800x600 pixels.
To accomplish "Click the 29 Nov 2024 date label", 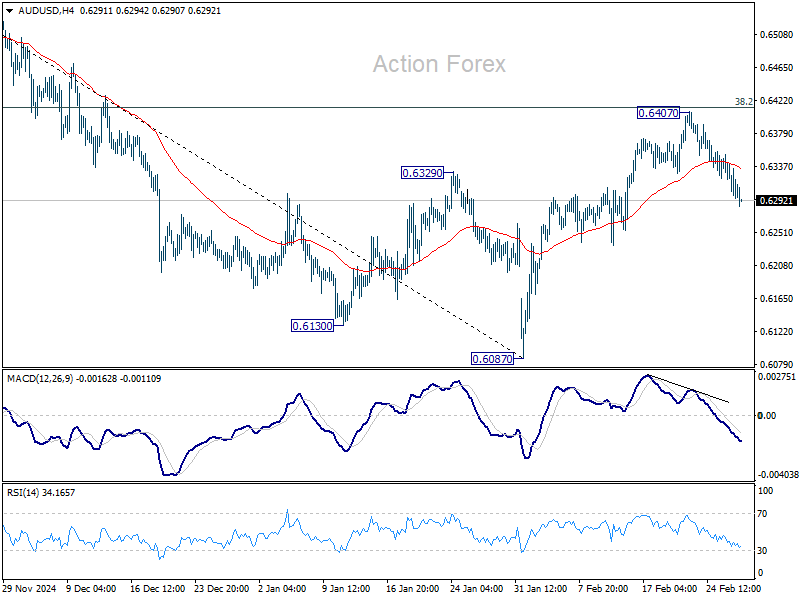I will pos(30,588).
